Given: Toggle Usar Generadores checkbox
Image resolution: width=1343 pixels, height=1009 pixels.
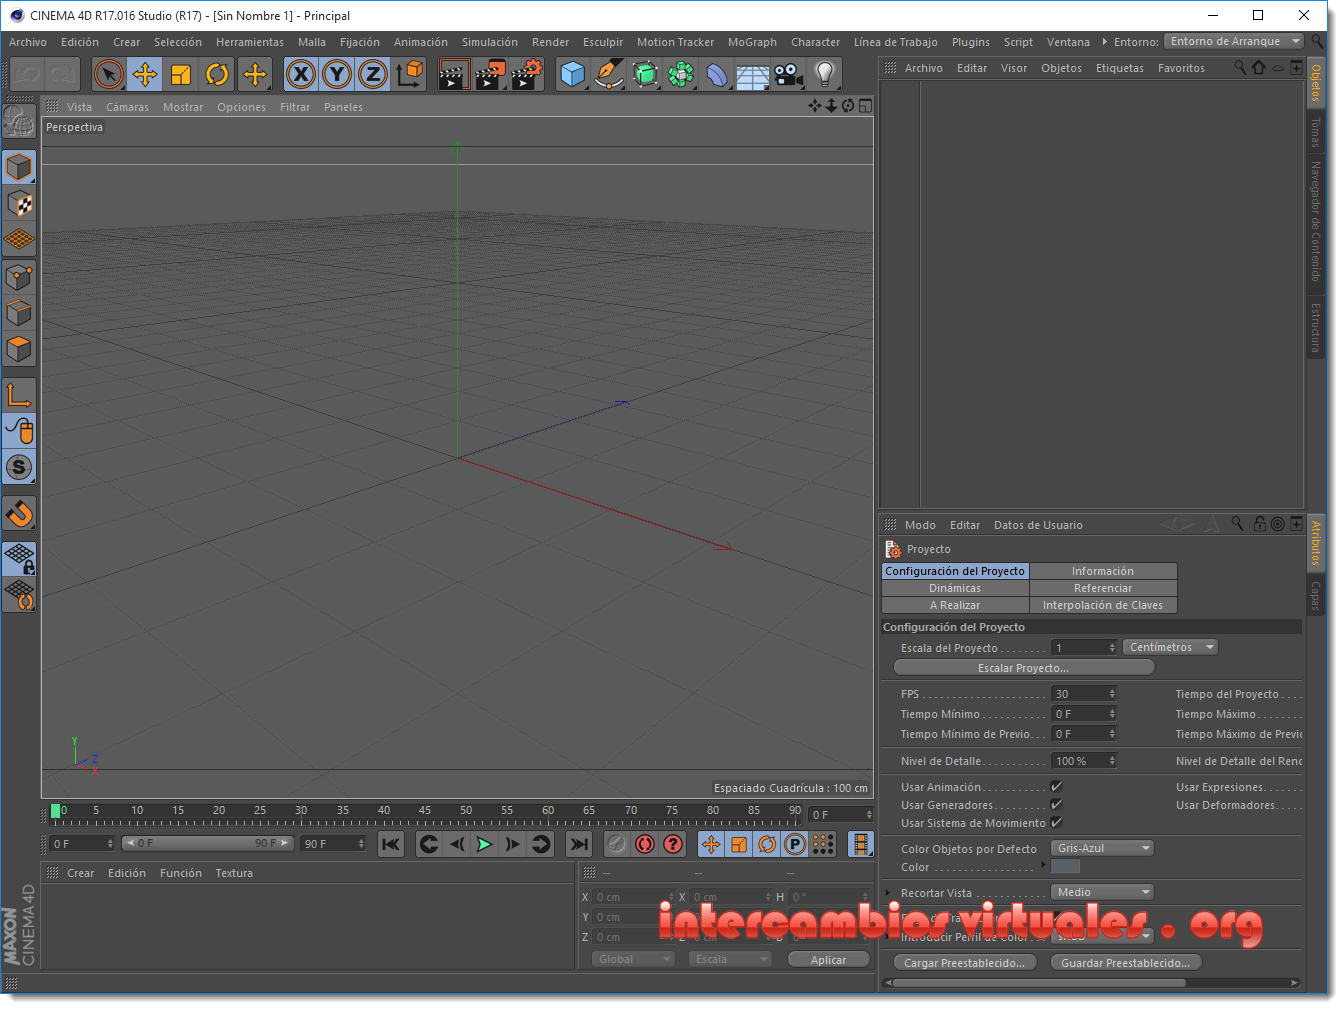Looking at the screenshot, I should click(1056, 805).
